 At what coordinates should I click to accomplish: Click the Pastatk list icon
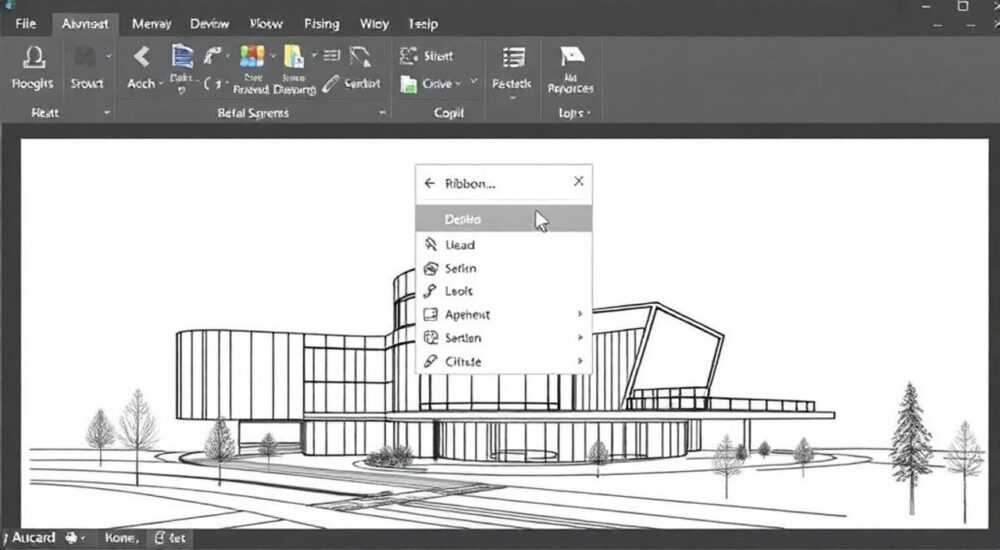(513, 57)
